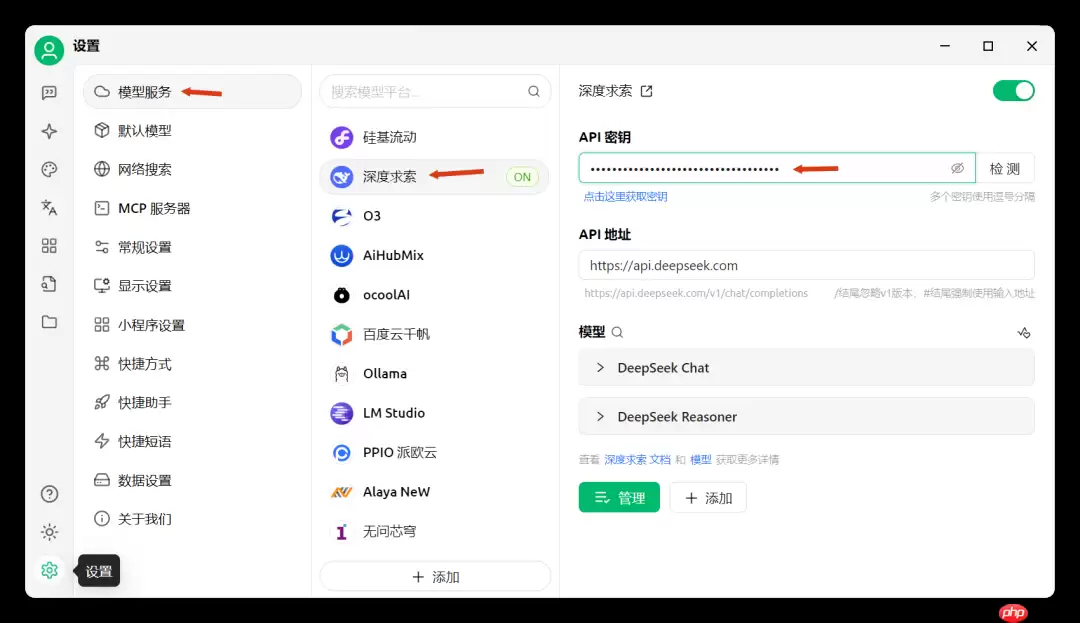The height and width of the screenshot is (623, 1080).
Task: Click the AI assistants sparkle icon in sidebar
Action: pyautogui.click(x=49, y=130)
